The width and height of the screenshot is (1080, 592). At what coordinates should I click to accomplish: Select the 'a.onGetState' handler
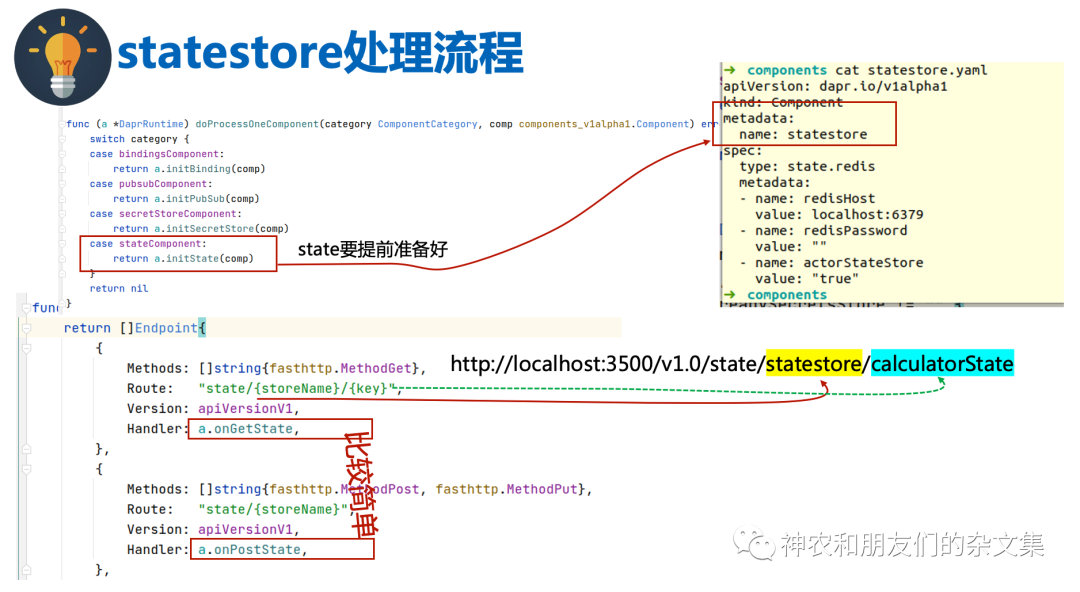pyautogui.click(x=248, y=429)
